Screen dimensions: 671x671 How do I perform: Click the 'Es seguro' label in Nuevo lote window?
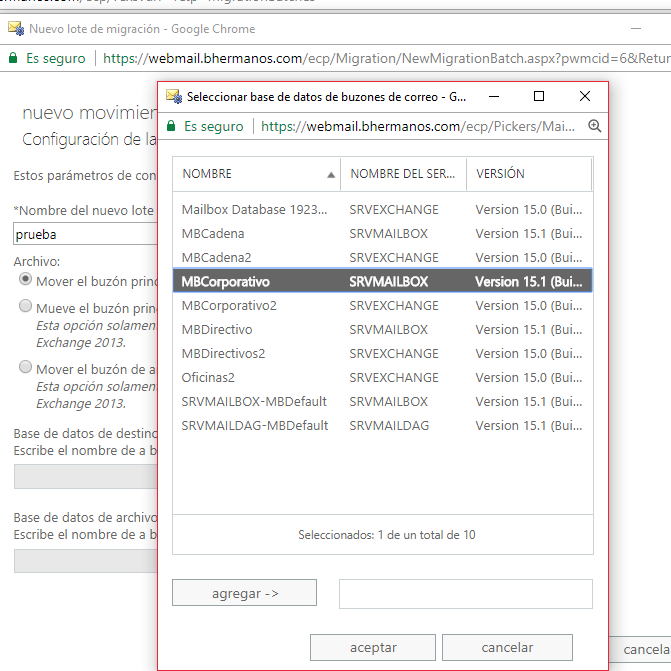56,58
